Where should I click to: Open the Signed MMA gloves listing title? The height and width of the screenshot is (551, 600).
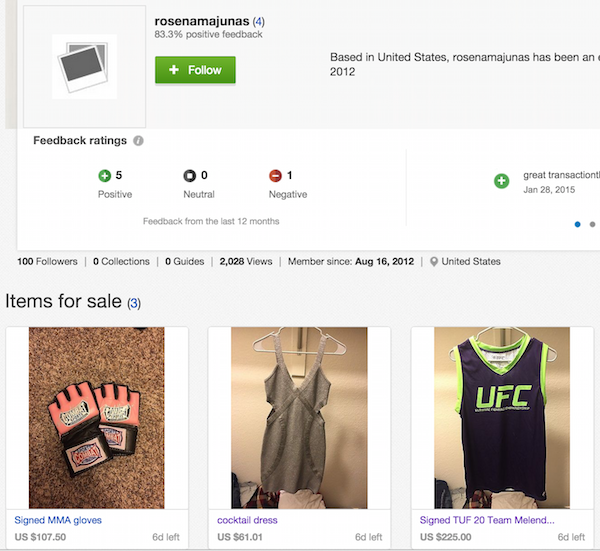point(58,520)
